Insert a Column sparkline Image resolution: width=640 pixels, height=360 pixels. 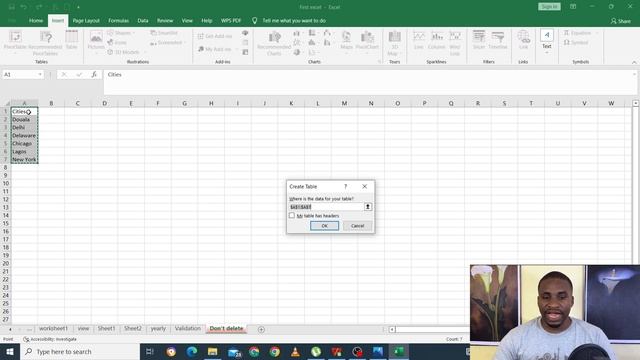[x=437, y=40]
